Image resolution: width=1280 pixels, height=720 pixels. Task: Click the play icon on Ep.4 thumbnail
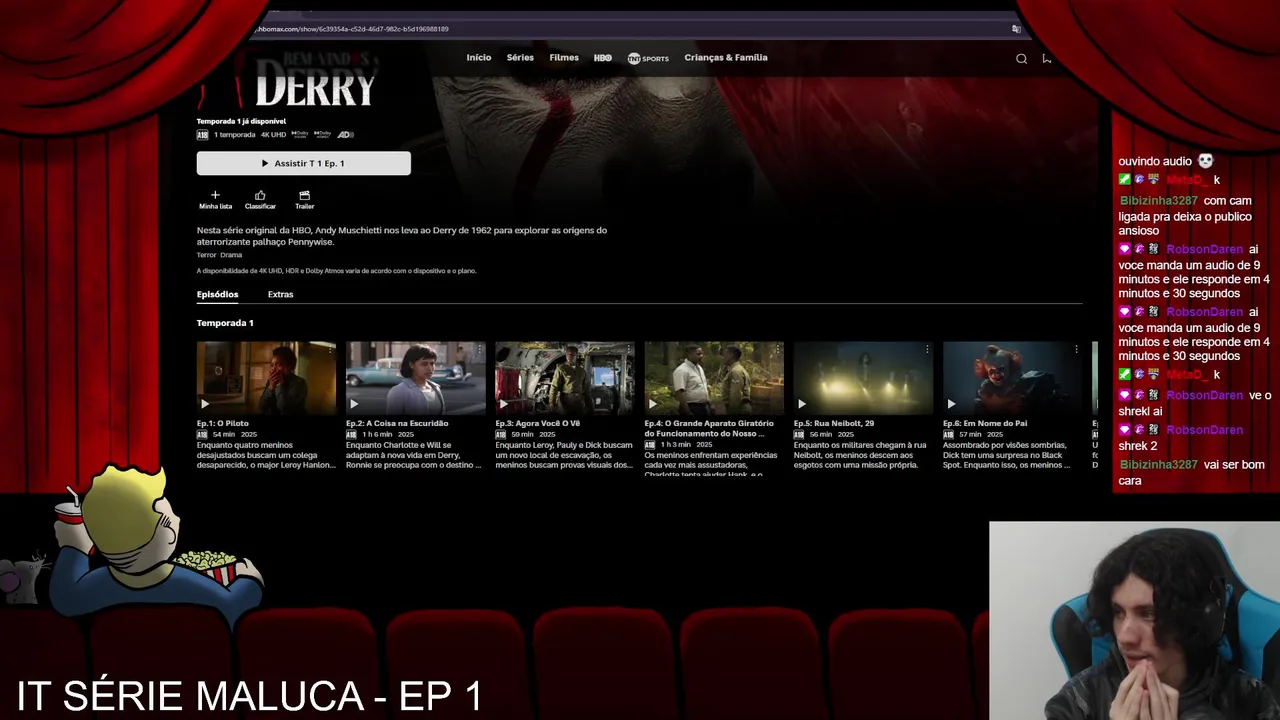pos(653,404)
